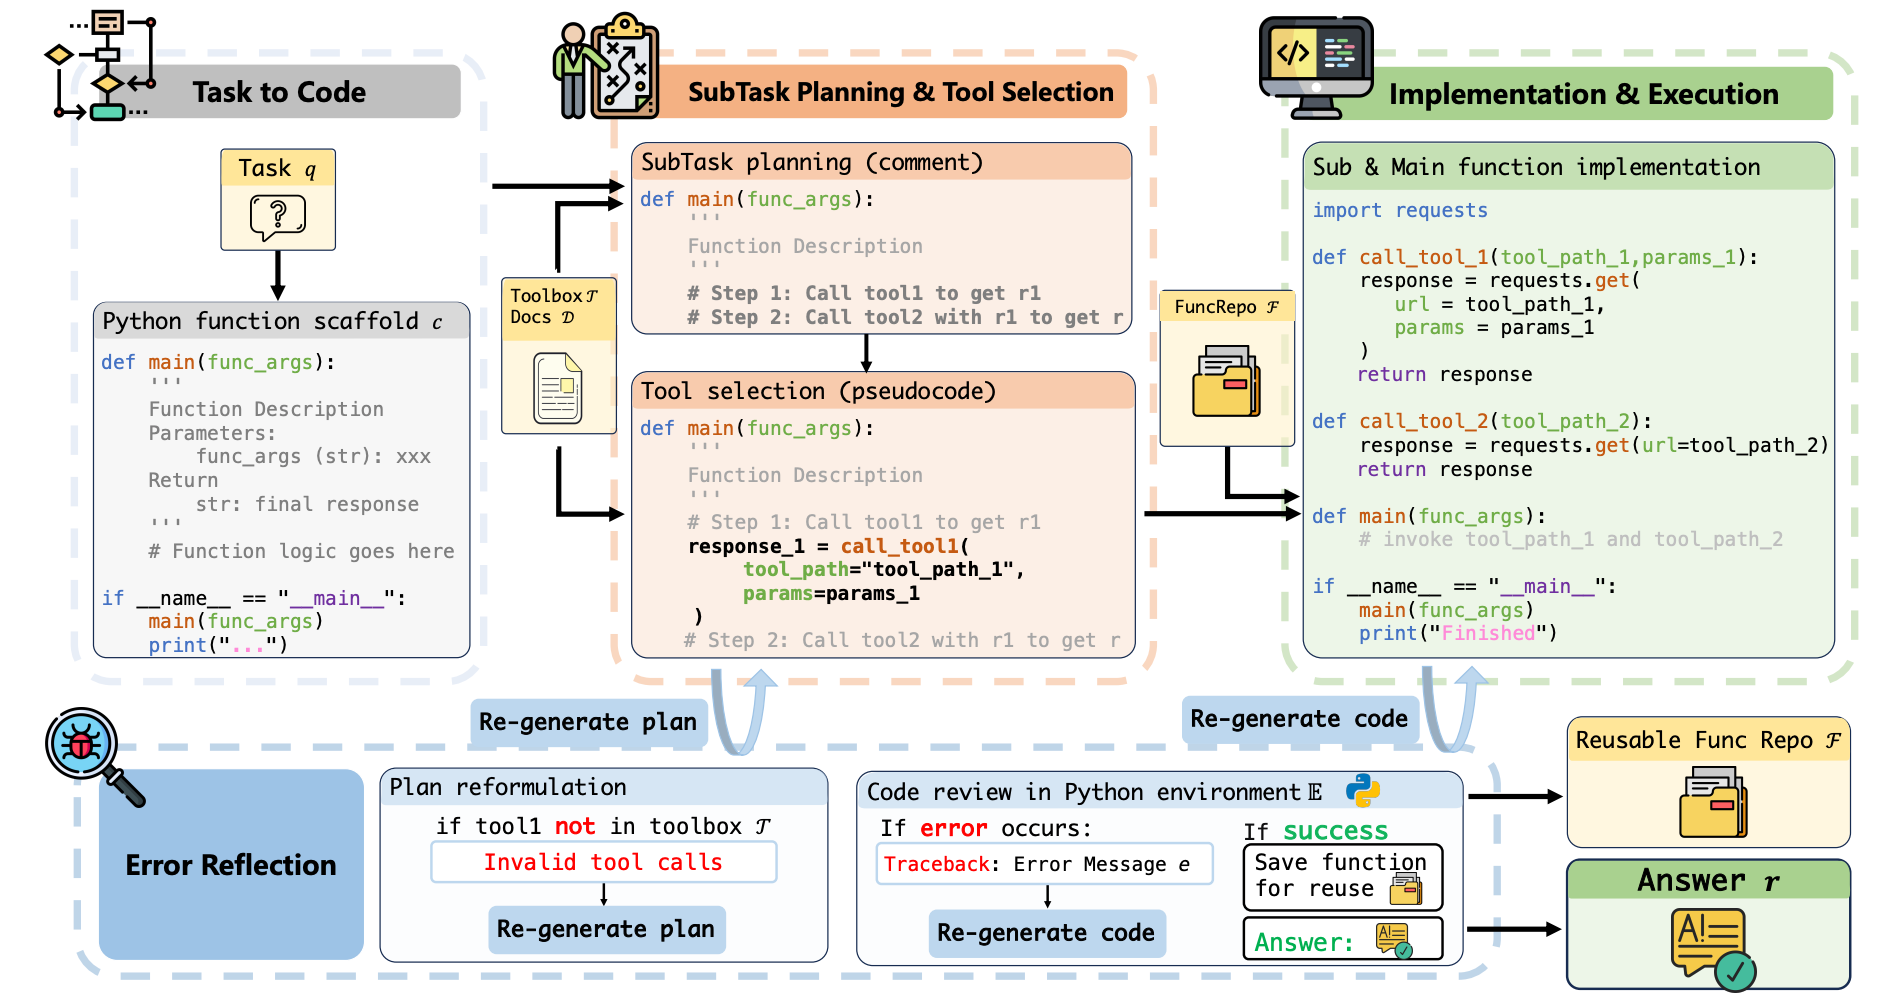The height and width of the screenshot is (1008, 1878).
Task: Select SubTask Planning & Tool Selection header
Action: 900,93
